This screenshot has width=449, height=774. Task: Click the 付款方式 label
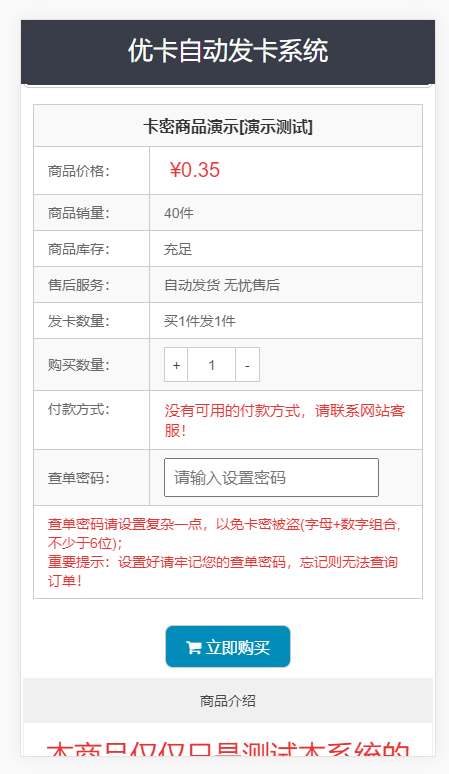click(x=78, y=409)
